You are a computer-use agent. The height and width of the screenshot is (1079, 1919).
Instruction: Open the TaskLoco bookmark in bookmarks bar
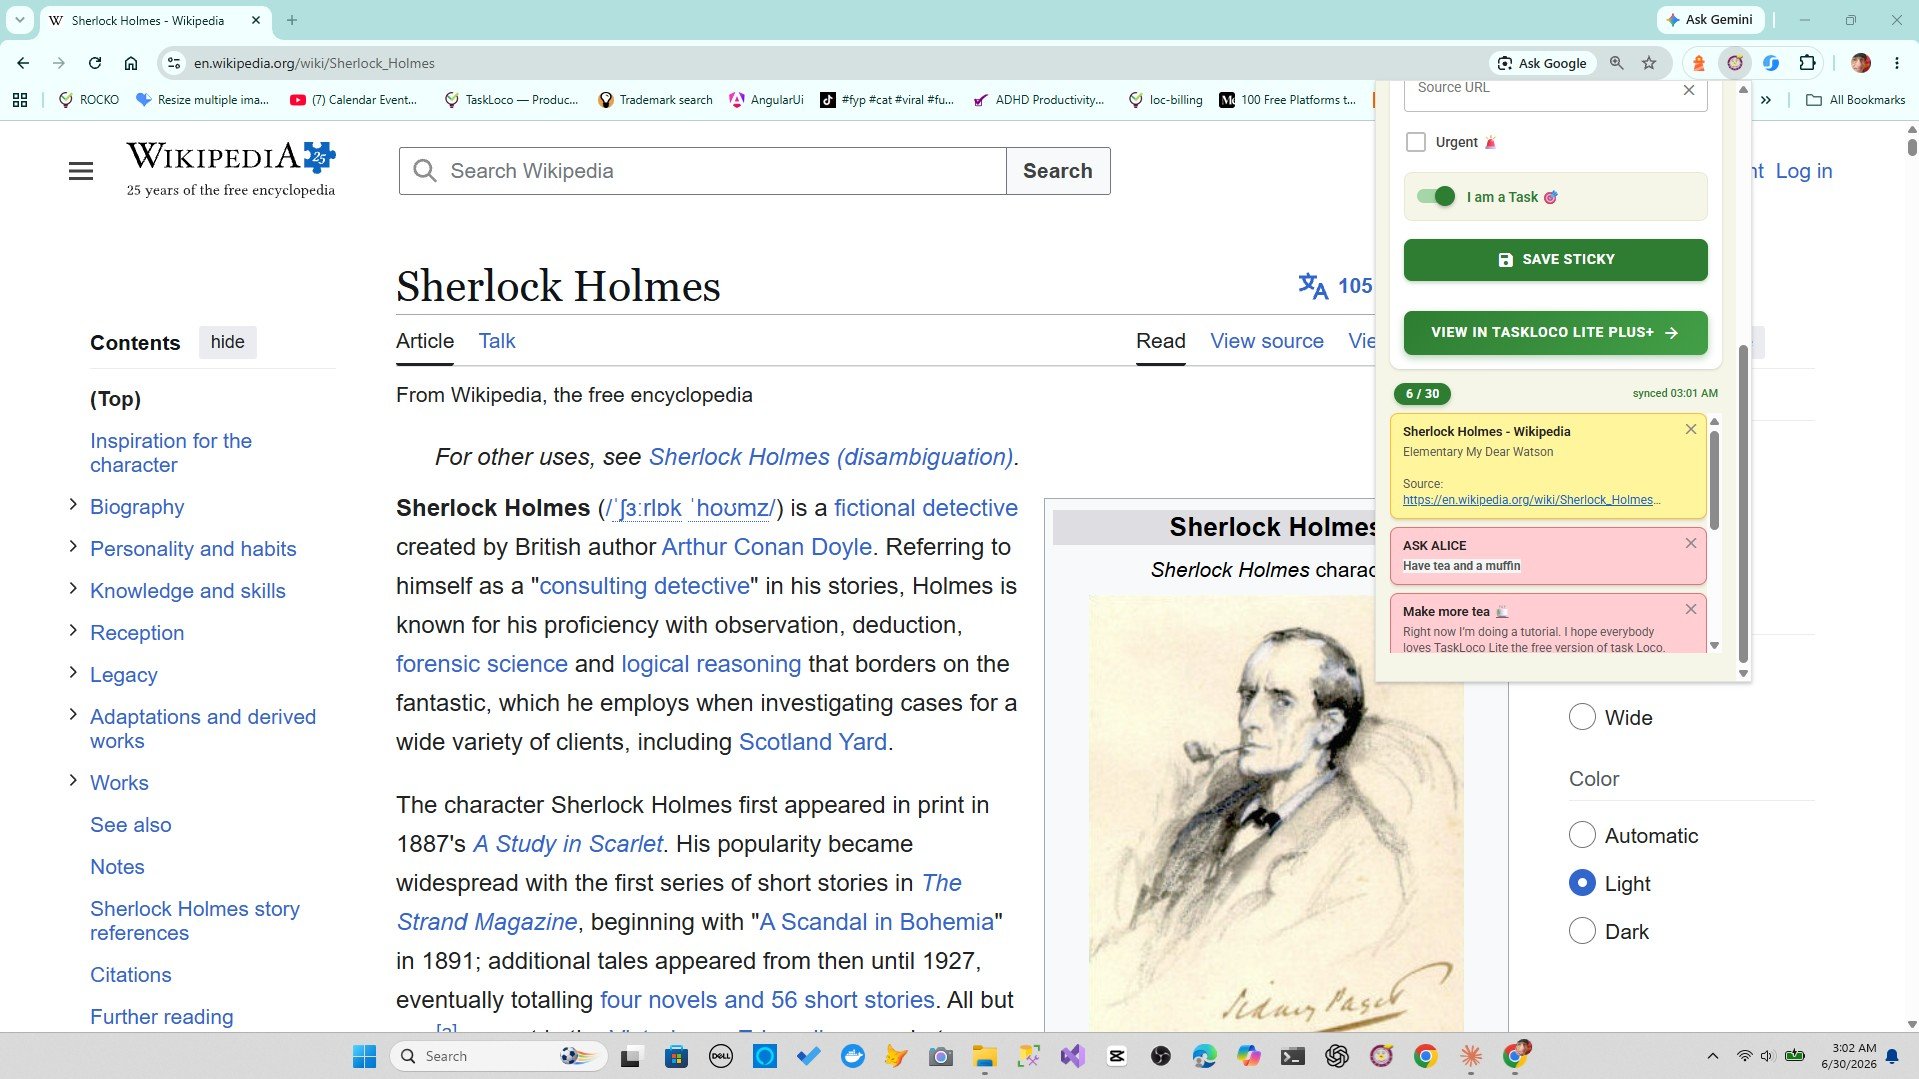click(511, 100)
